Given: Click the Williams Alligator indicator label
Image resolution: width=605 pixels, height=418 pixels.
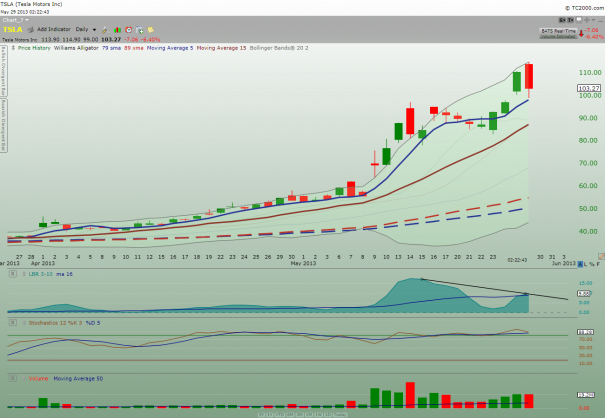Looking at the screenshot, I should click(76, 48).
